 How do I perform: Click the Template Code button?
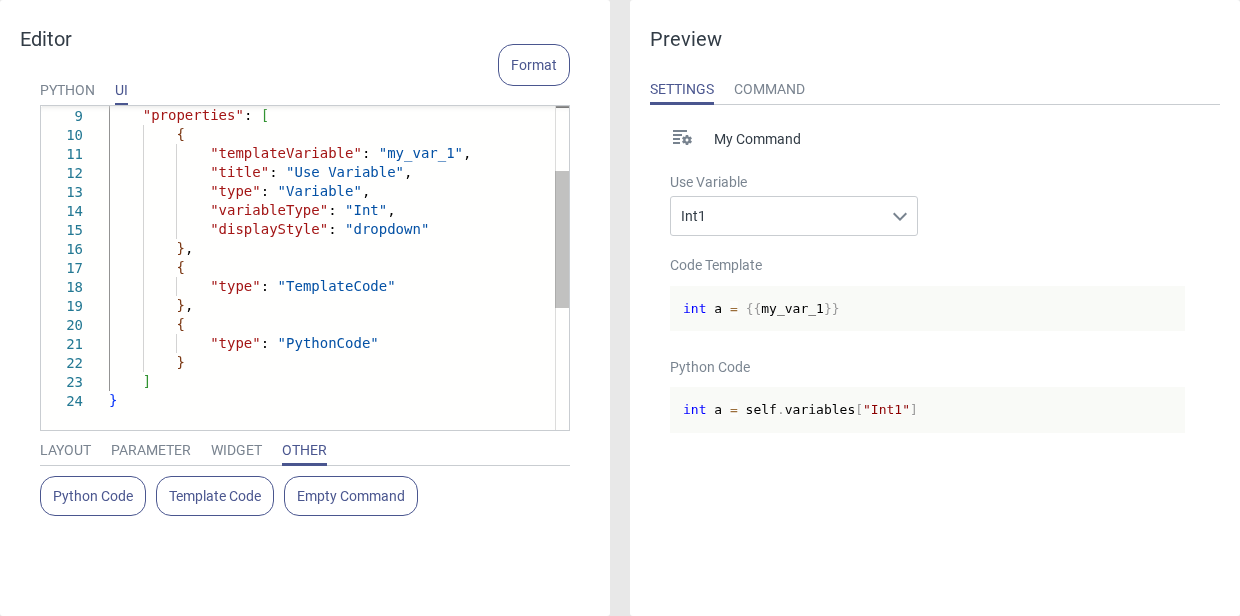(x=215, y=496)
